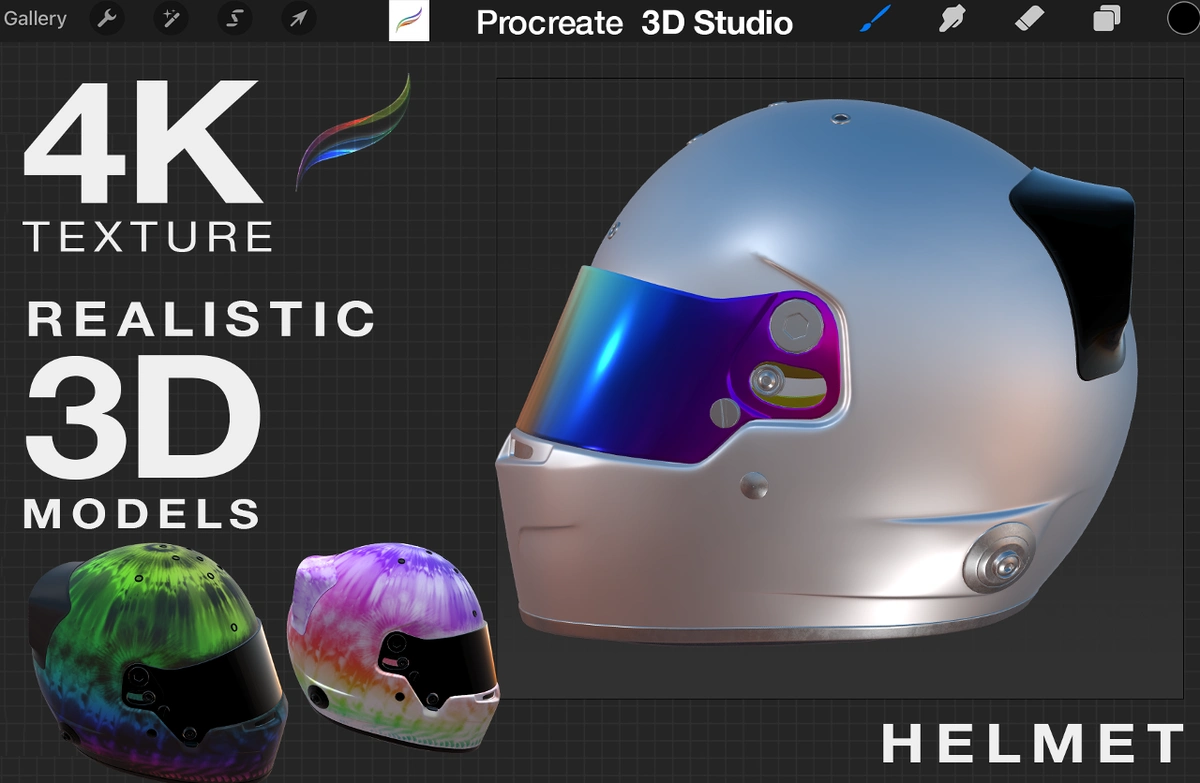The height and width of the screenshot is (783, 1200).
Task: Select the Eraser tool
Action: pyautogui.click(x=1028, y=19)
